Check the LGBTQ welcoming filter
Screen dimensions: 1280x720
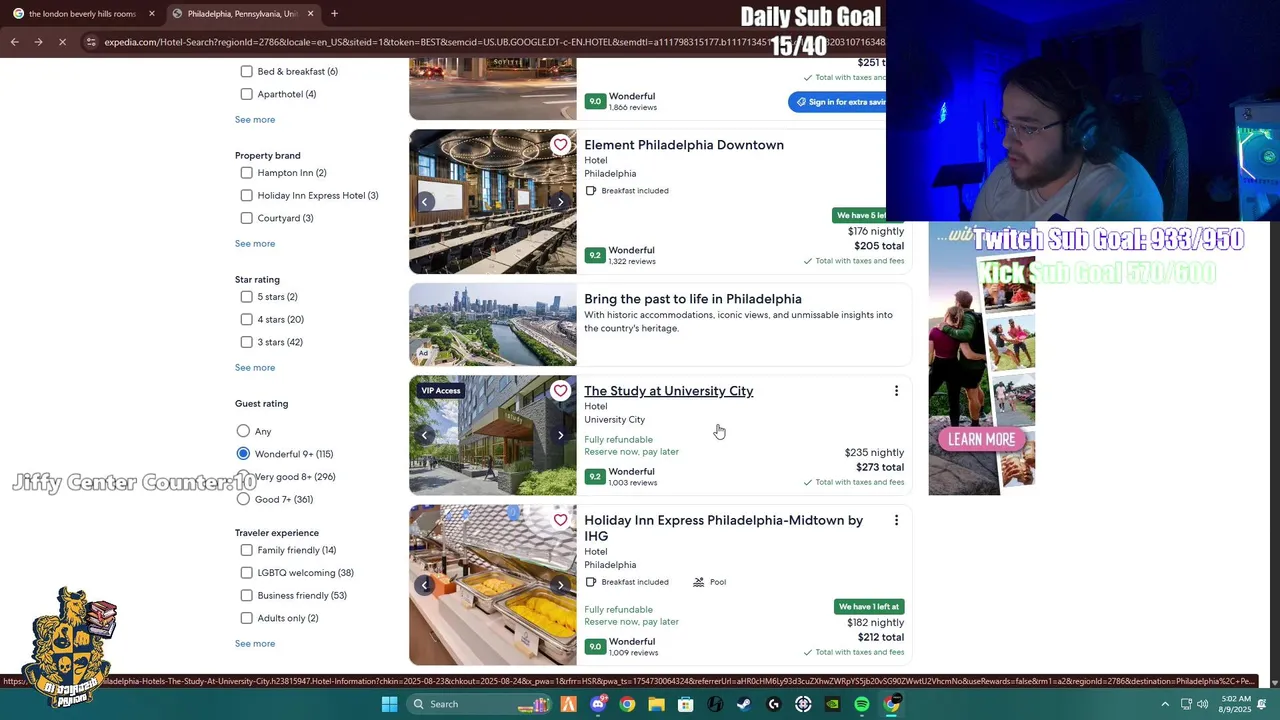coord(246,573)
